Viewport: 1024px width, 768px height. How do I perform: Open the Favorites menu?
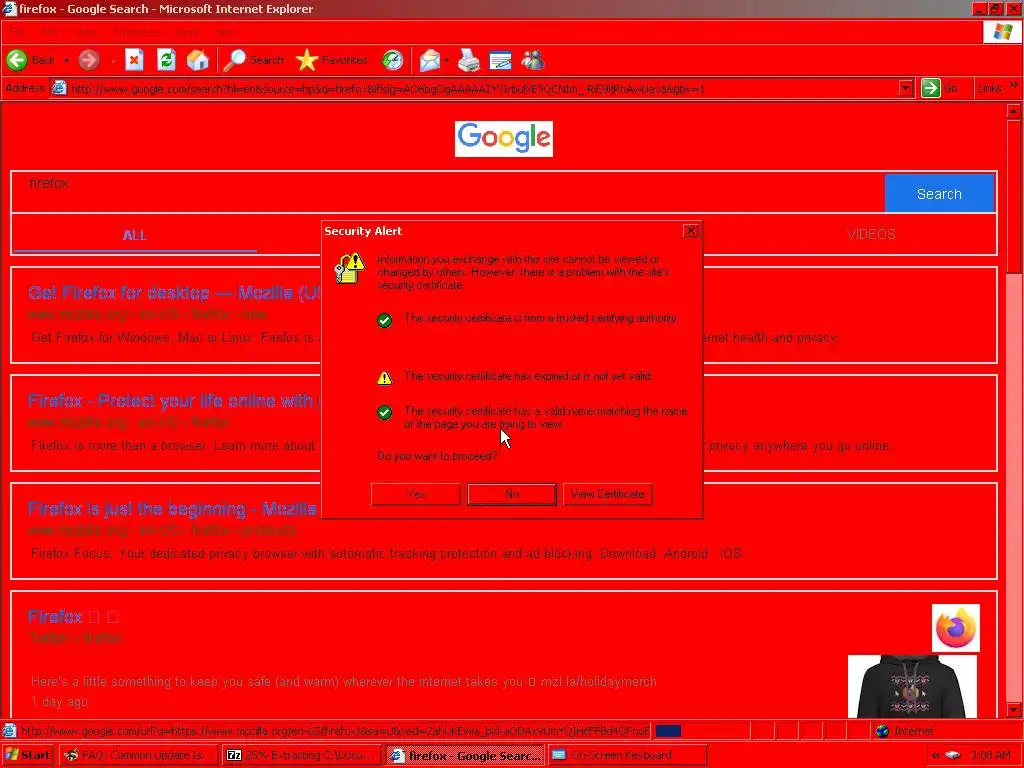click(136, 32)
